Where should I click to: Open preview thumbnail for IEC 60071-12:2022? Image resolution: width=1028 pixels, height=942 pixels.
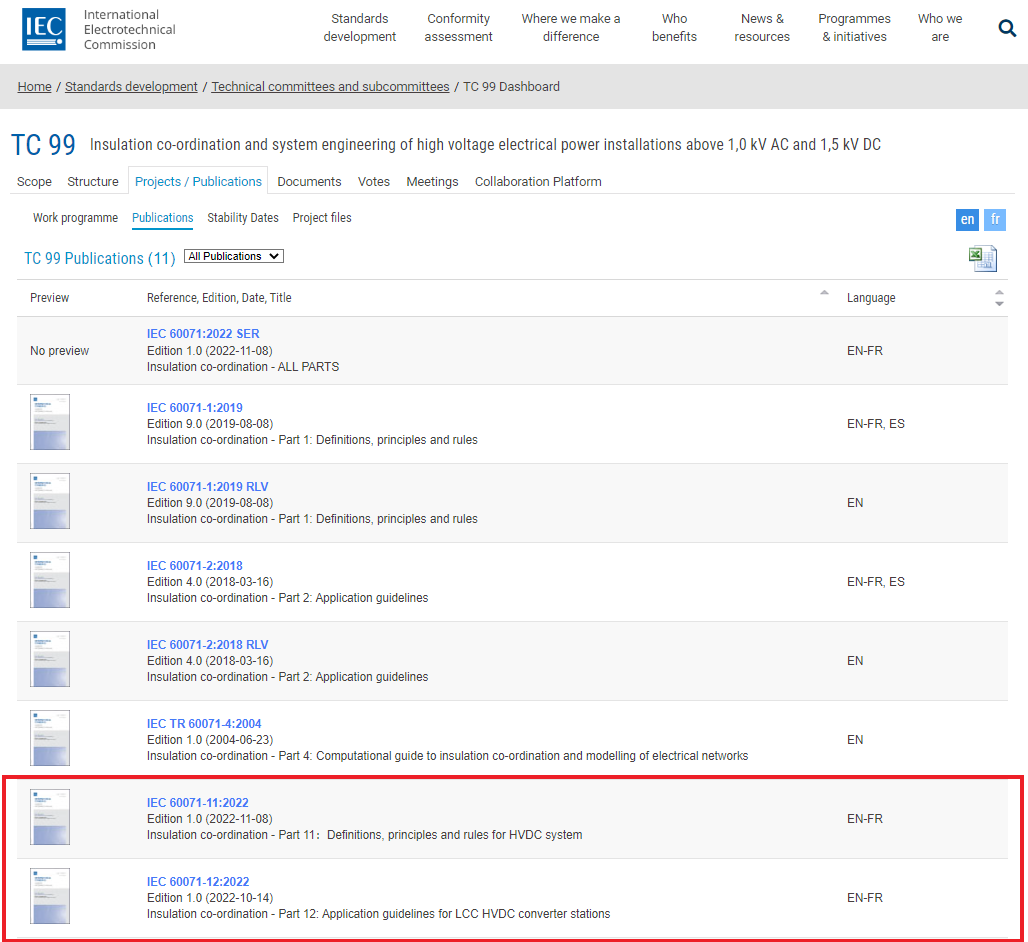pyautogui.click(x=50, y=896)
